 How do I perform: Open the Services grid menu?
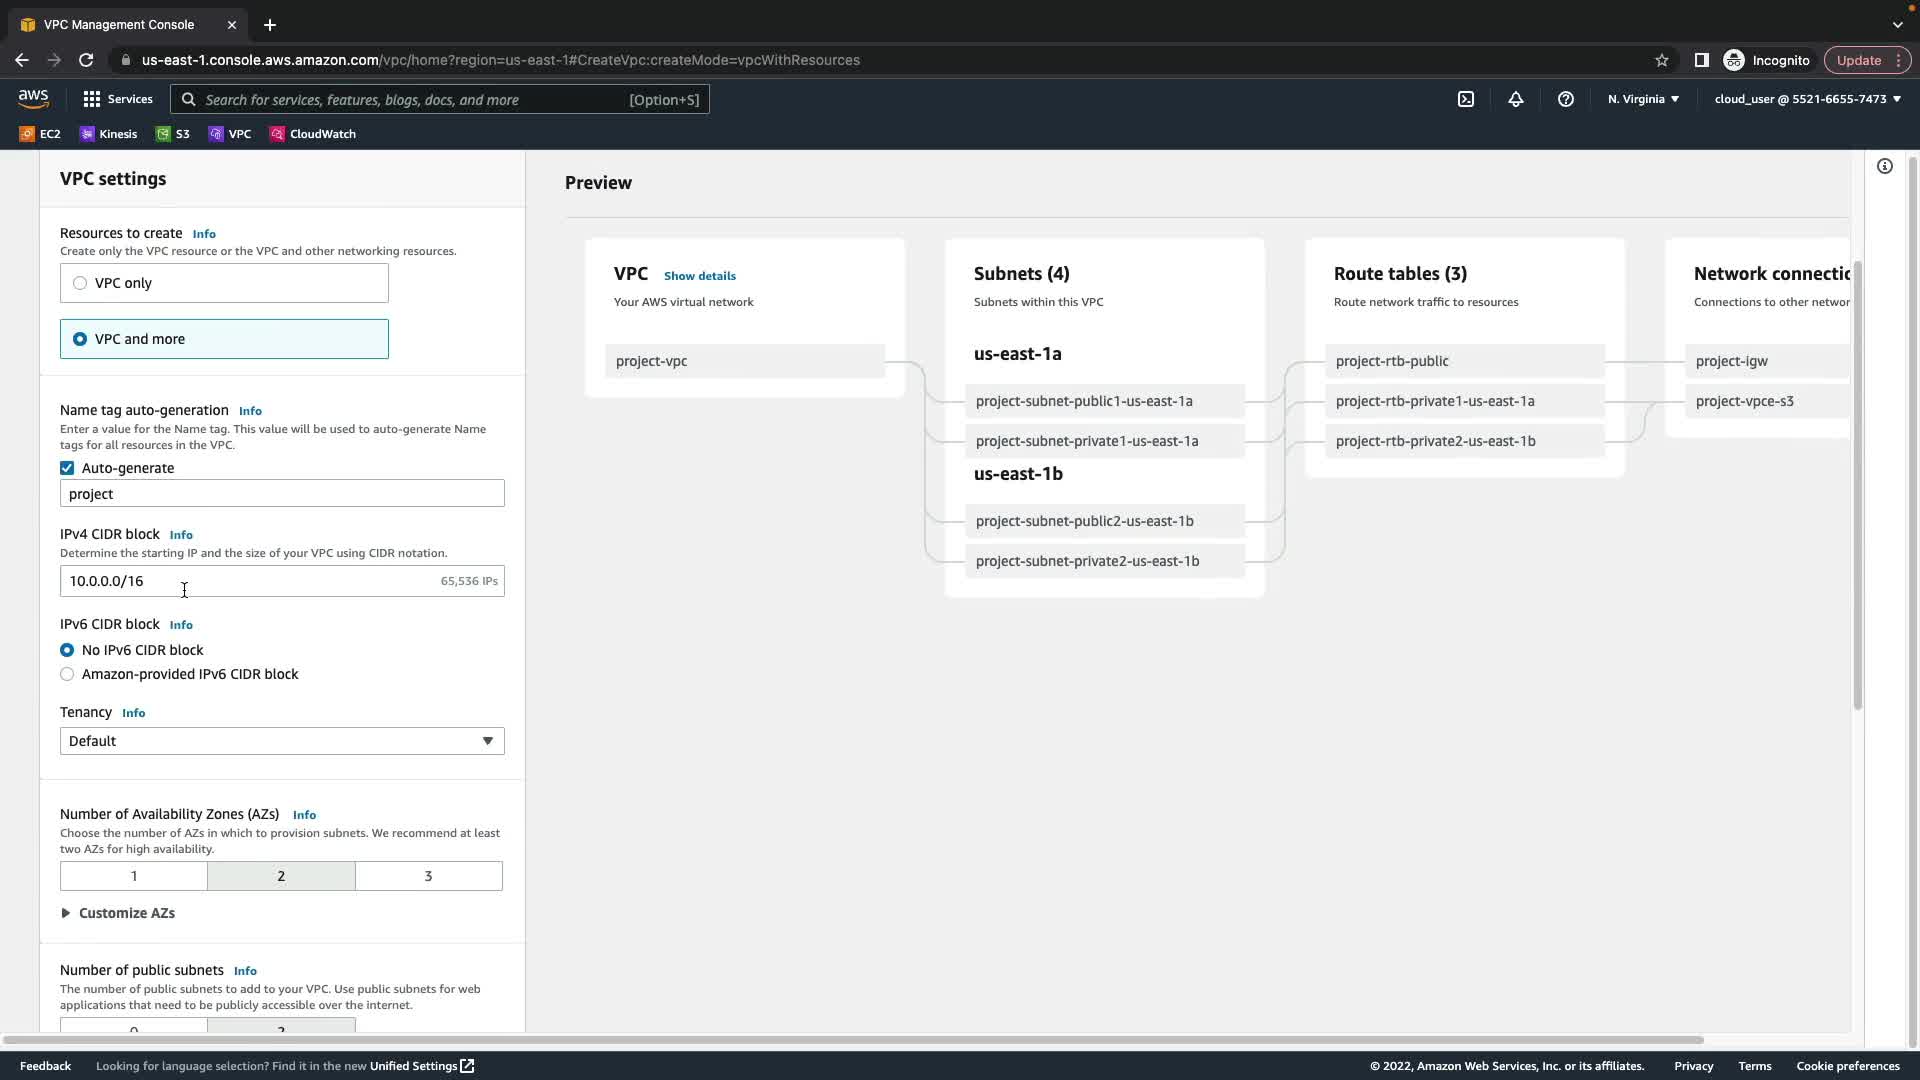tap(118, 99)
